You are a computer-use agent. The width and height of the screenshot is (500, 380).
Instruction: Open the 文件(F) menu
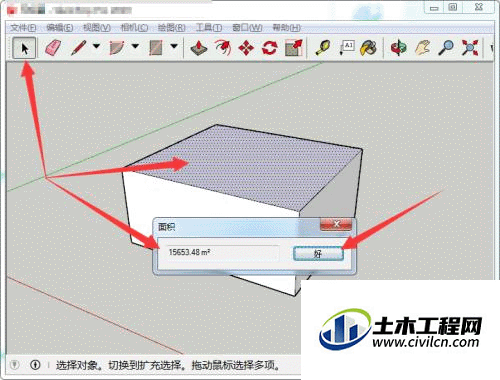23,28
